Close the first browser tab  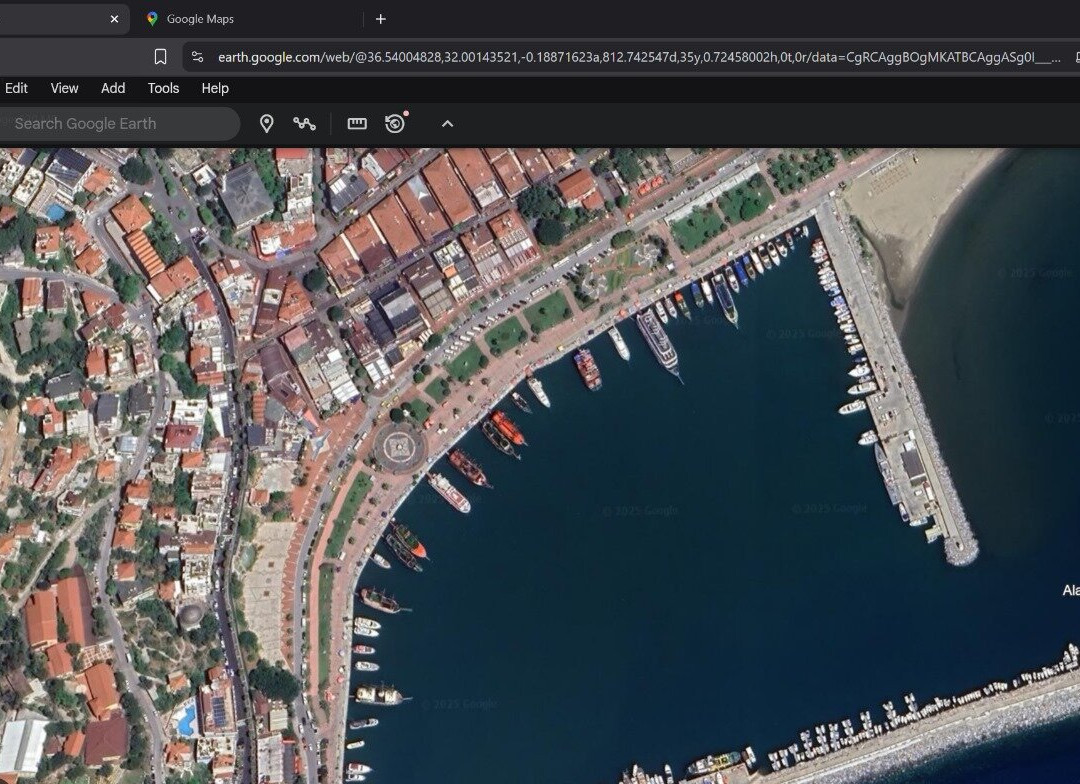pos(114,19)
